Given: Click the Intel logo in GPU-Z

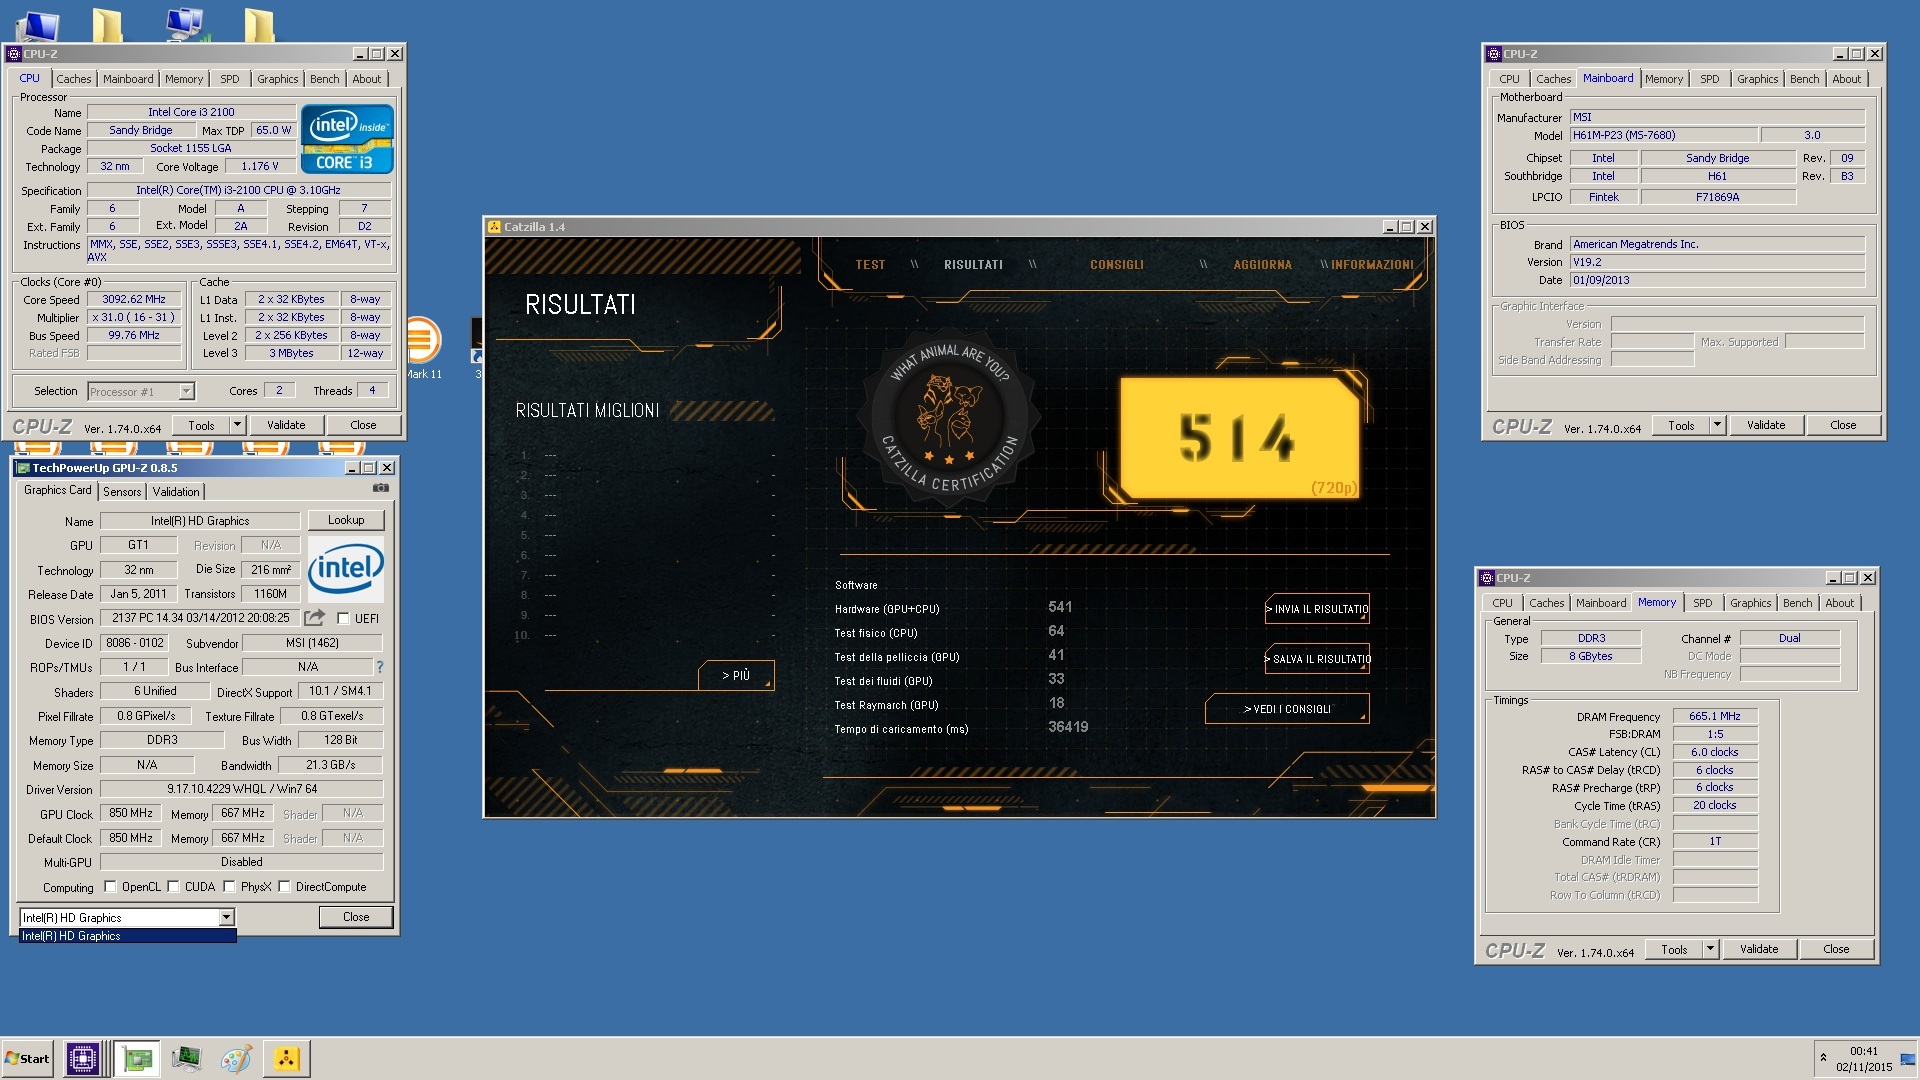Looking at the screenshot, I should (346, 568).
